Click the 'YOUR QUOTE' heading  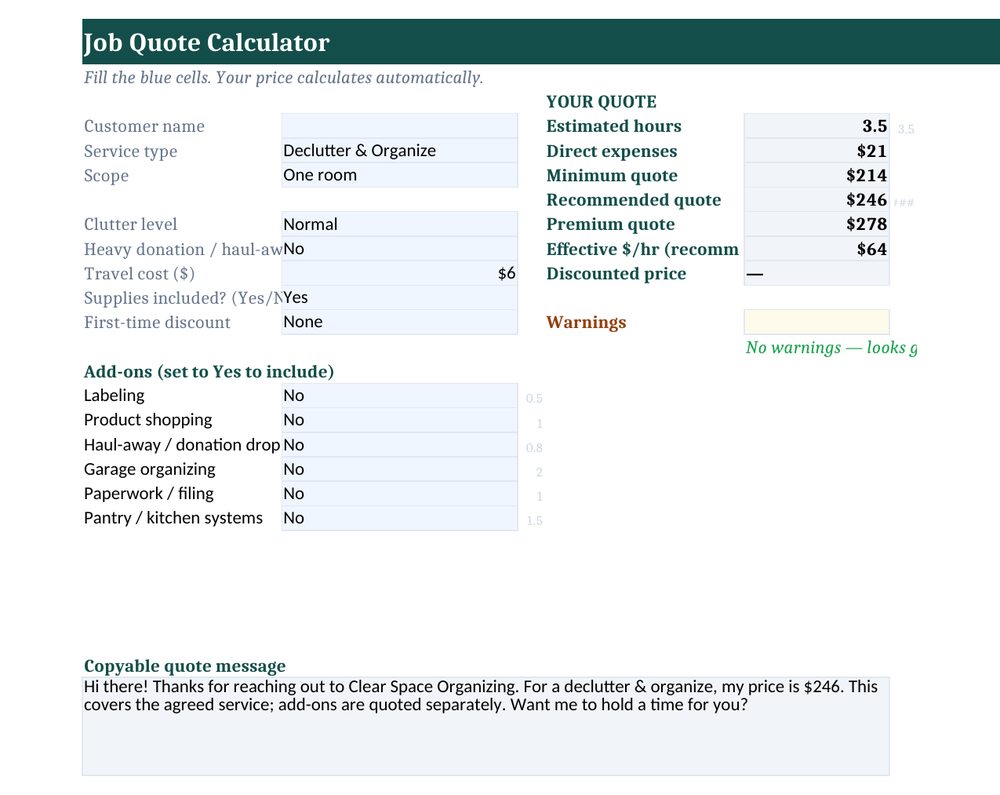[x=601, y=102]
